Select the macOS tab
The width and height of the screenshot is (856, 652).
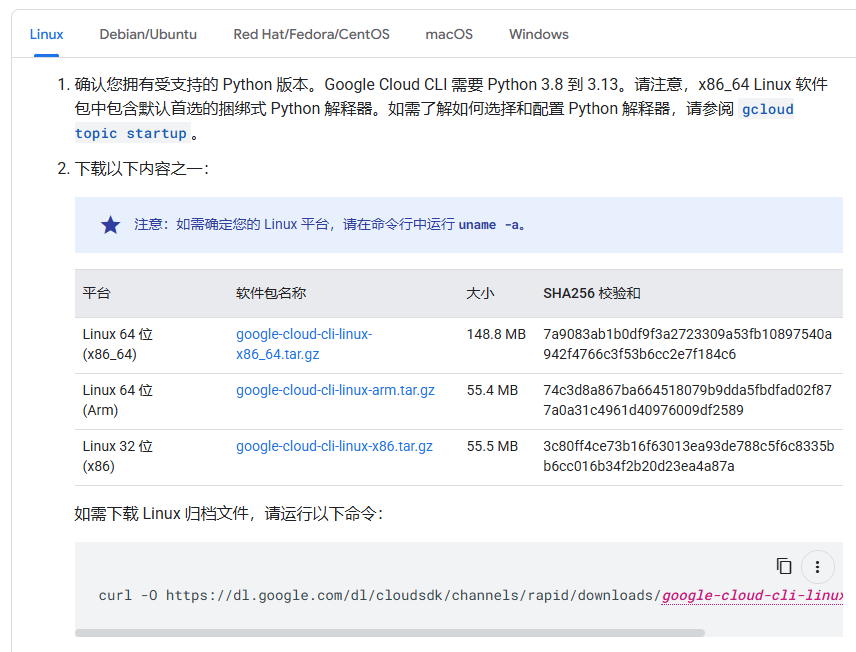[449, 34]
